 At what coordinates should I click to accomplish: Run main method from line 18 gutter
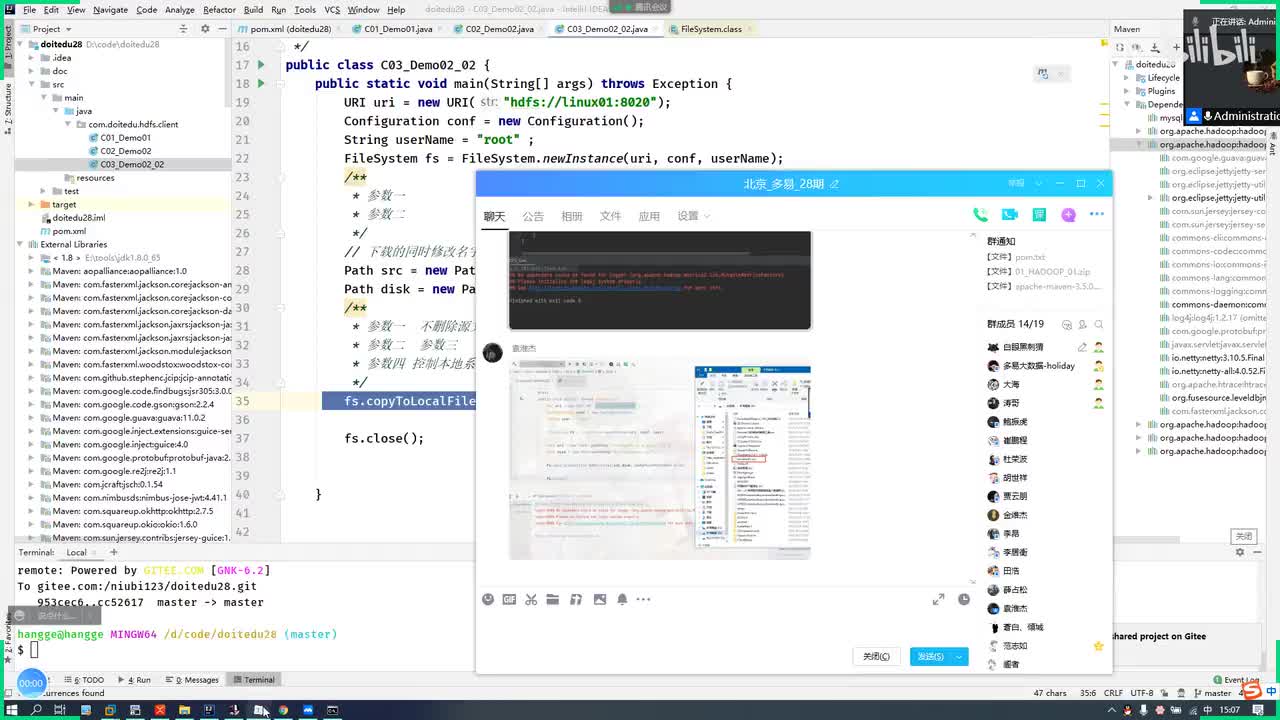point(261,84)
